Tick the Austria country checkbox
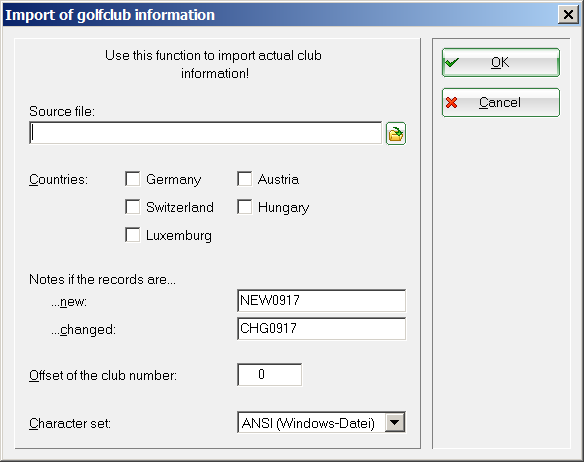This screenshot has width=584, height=462. [244, 179]
